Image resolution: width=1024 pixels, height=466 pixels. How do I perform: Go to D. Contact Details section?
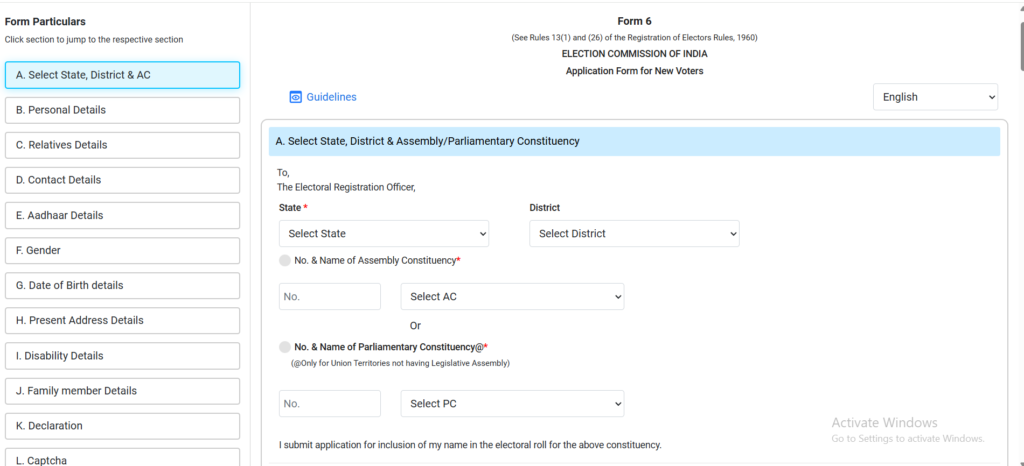tap(122, 180)
